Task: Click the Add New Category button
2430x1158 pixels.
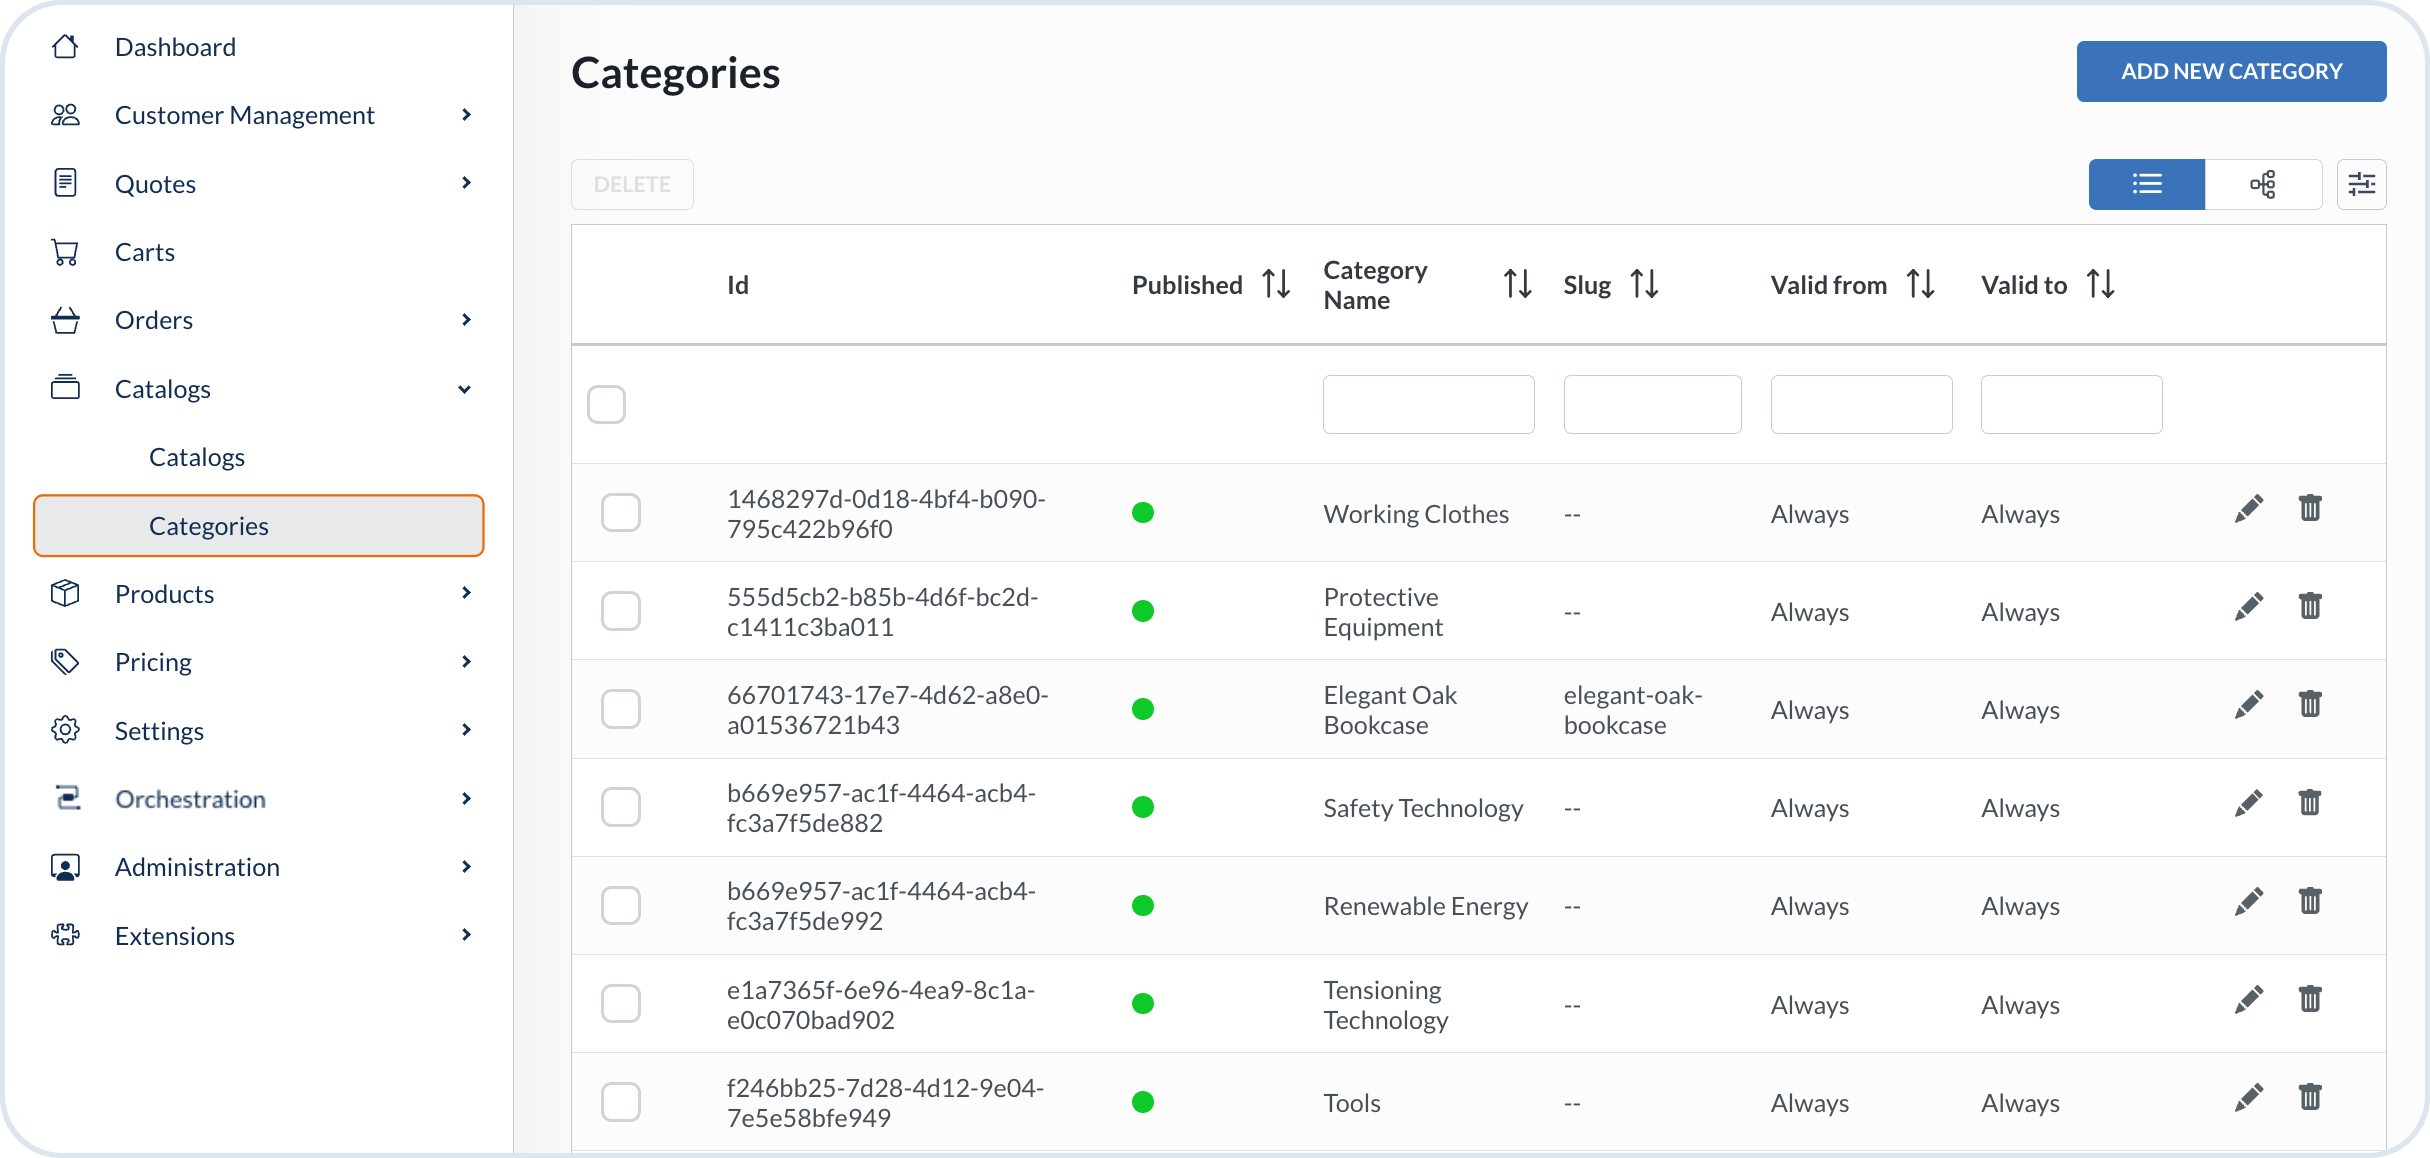Action: (x=2231, y=72)
